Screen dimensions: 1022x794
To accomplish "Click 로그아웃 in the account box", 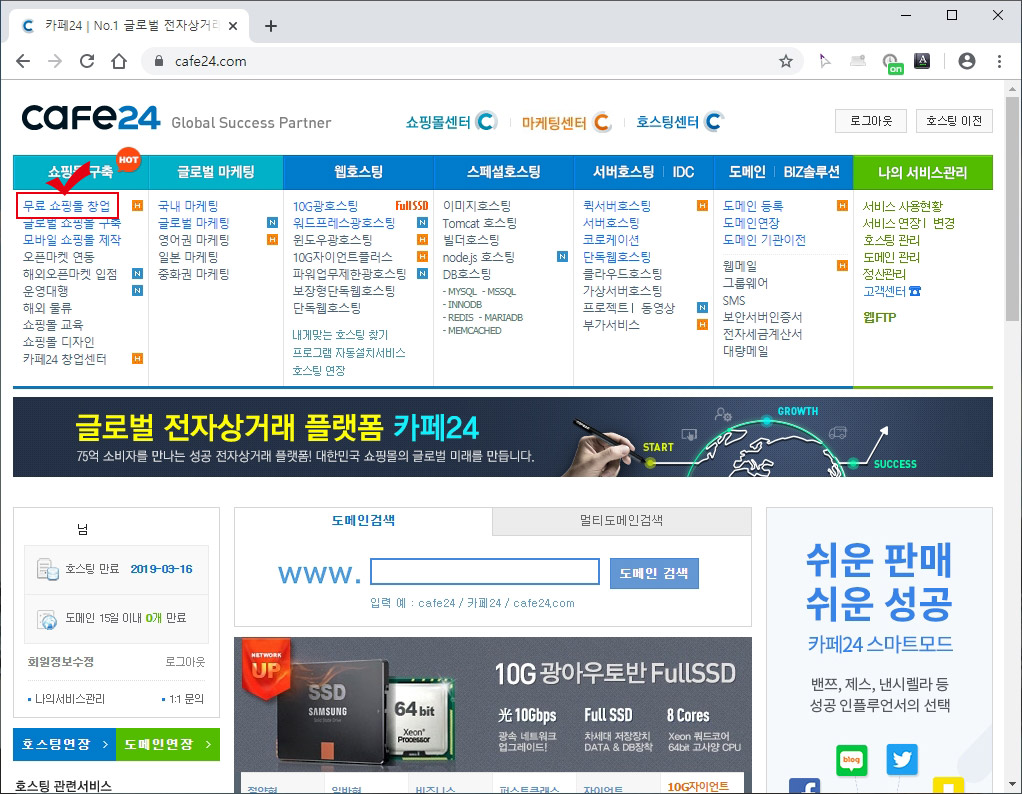I will (x=184, y=662).
